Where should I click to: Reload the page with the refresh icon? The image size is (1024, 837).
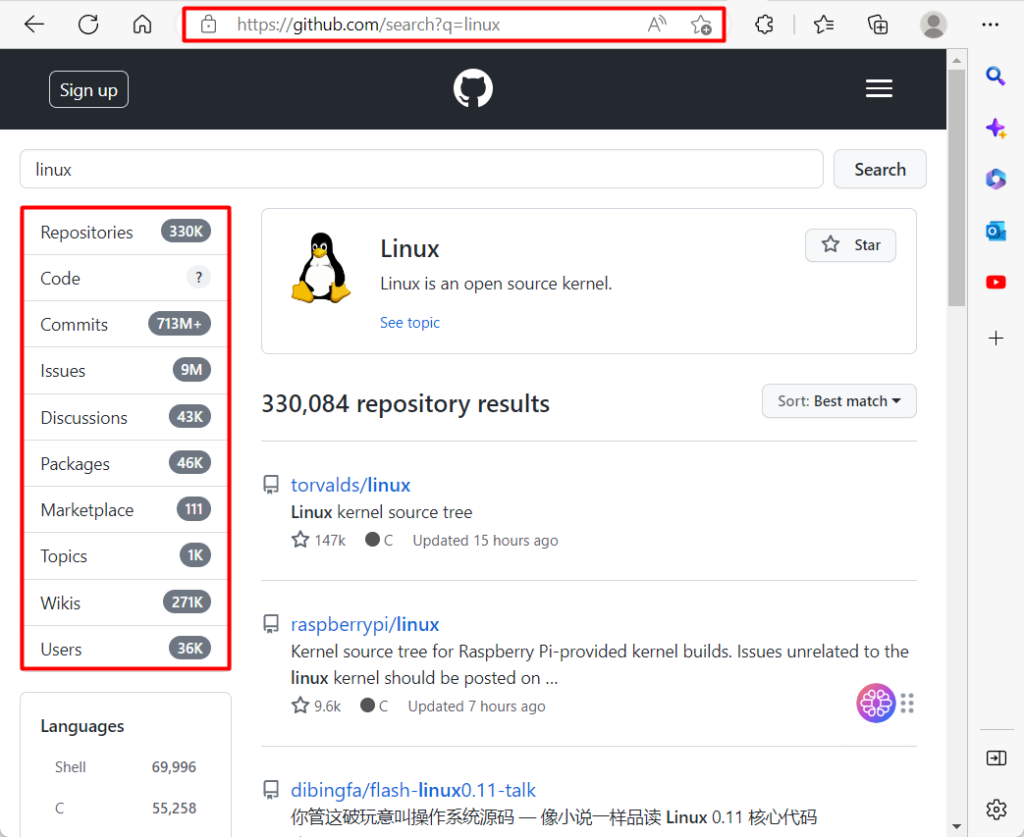click(x=88, y=25)
